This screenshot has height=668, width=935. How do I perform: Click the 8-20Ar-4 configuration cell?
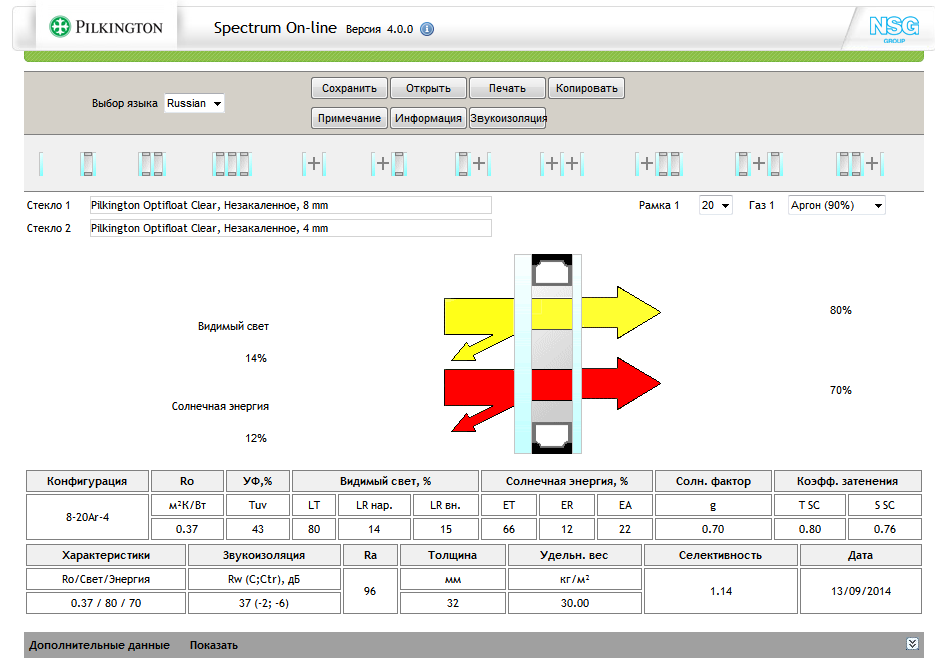[x=88, y=517]
